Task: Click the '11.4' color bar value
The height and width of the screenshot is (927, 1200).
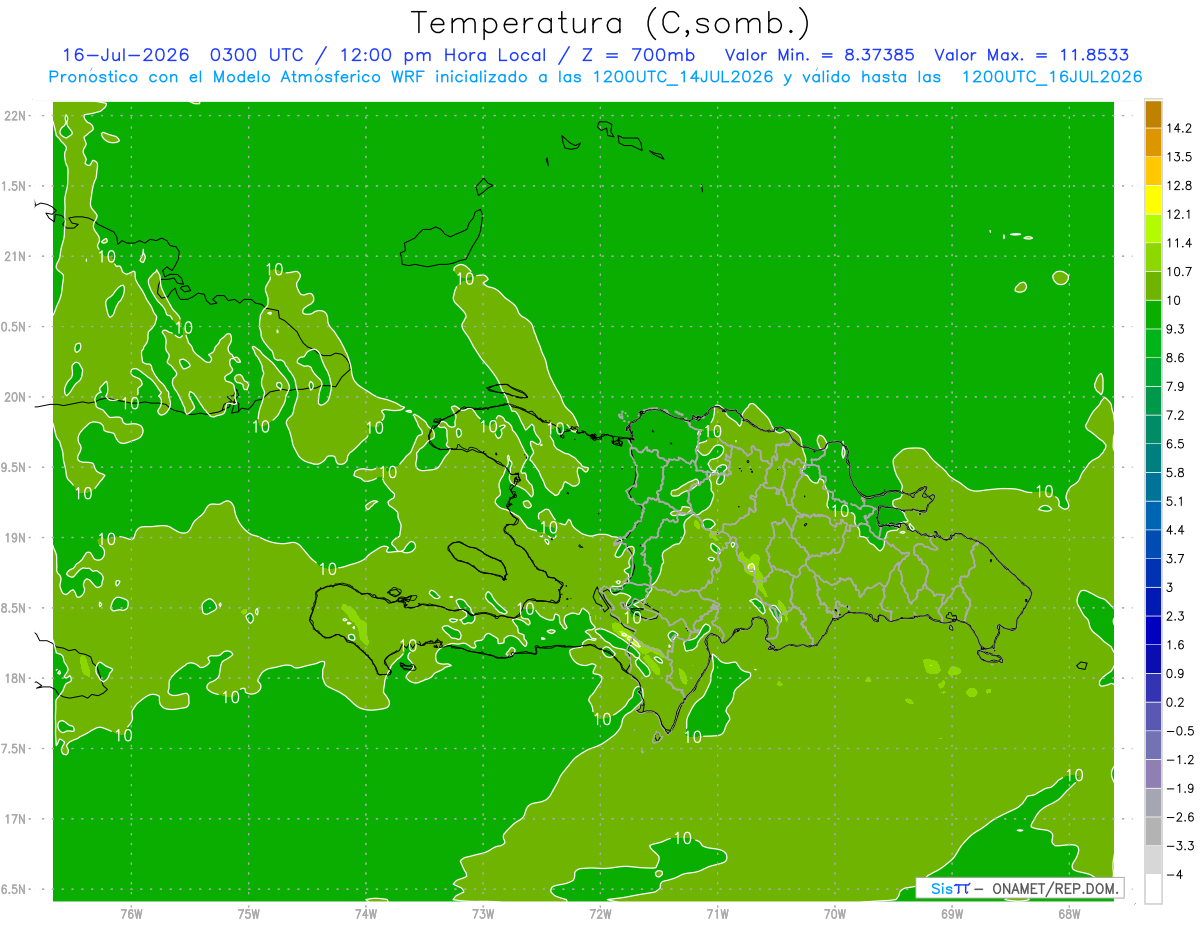Action: pyautogui.click(x=1178, y=243)
